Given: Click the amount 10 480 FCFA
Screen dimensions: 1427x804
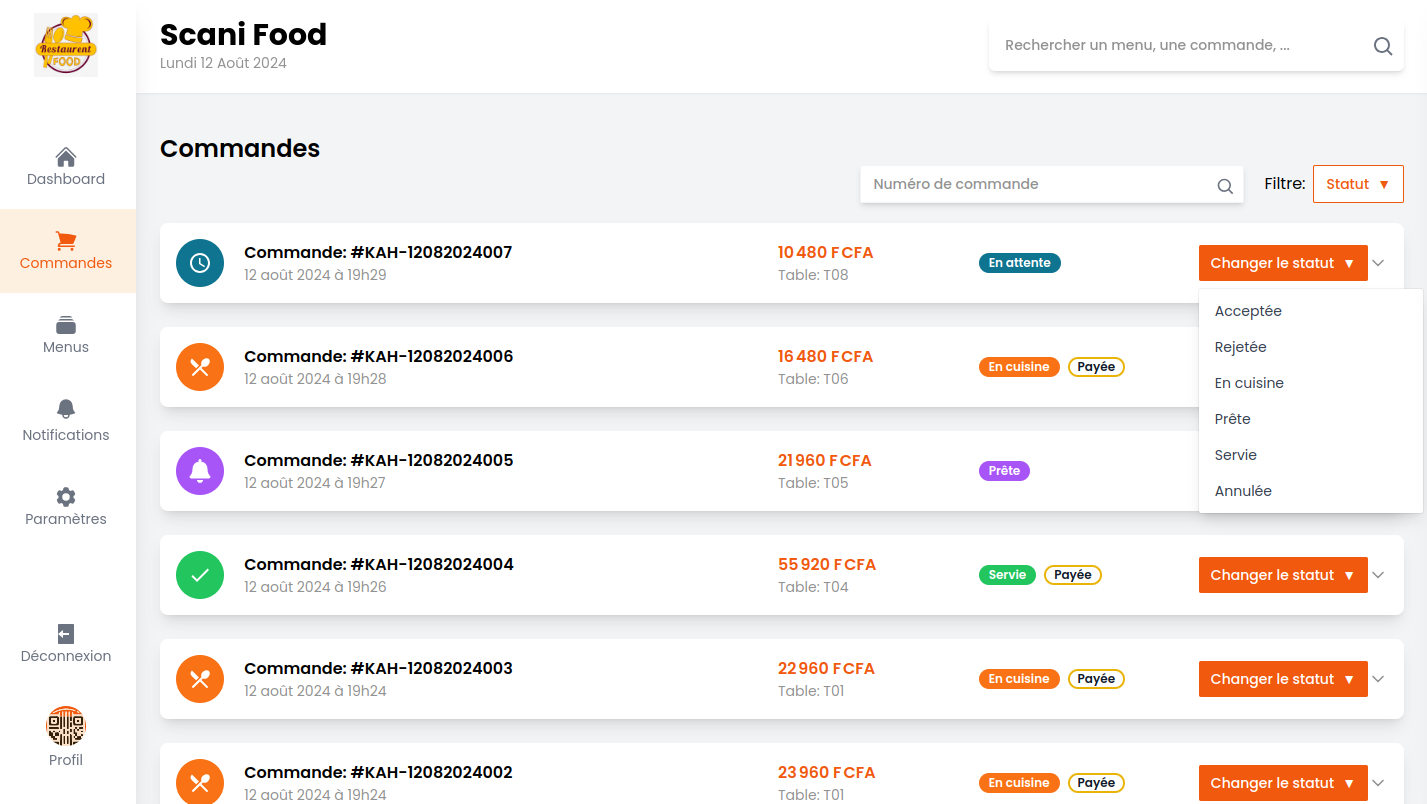Looking at the screenshot, I should click(826, 253).
